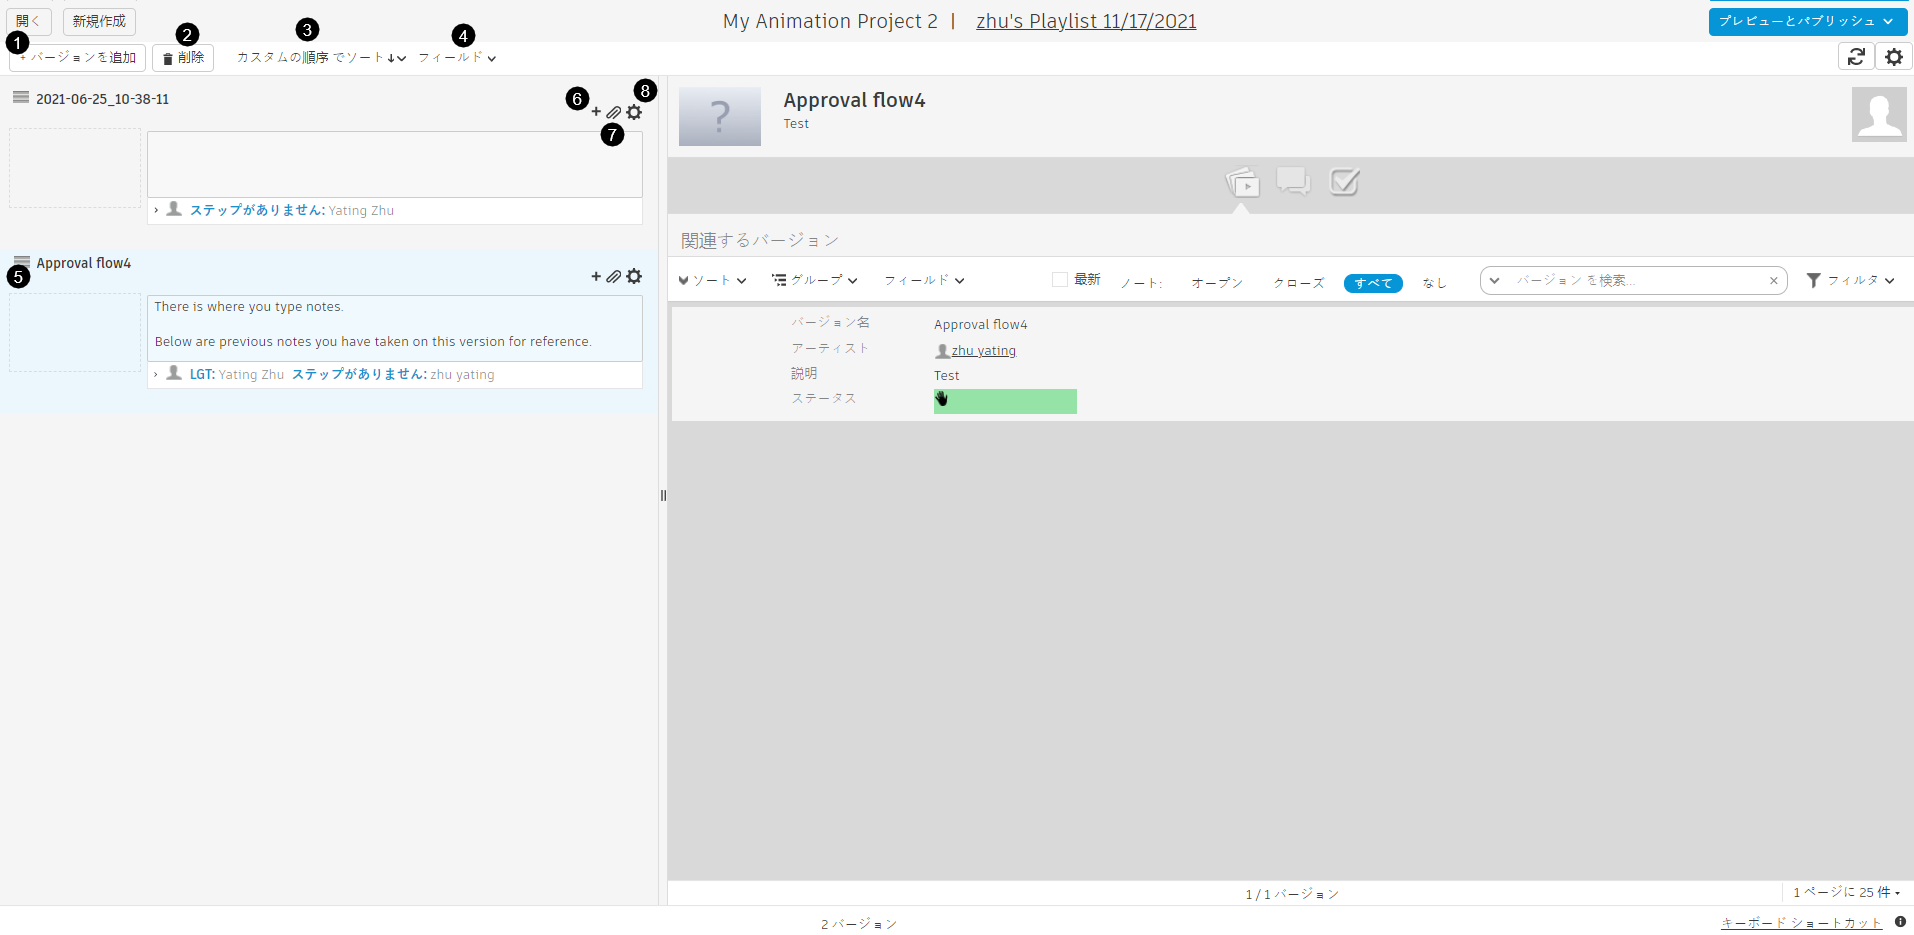Screen dimensions: 1914x935
Task: Select the related versions media tab icon
Action: click(1242, 182)
